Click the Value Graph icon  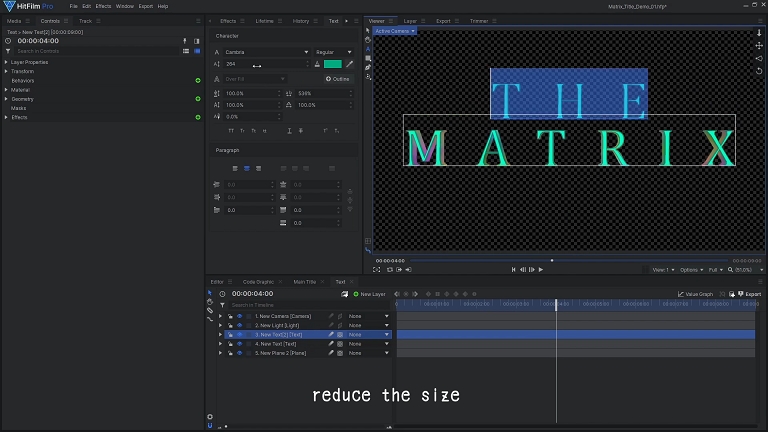(680, 294)
